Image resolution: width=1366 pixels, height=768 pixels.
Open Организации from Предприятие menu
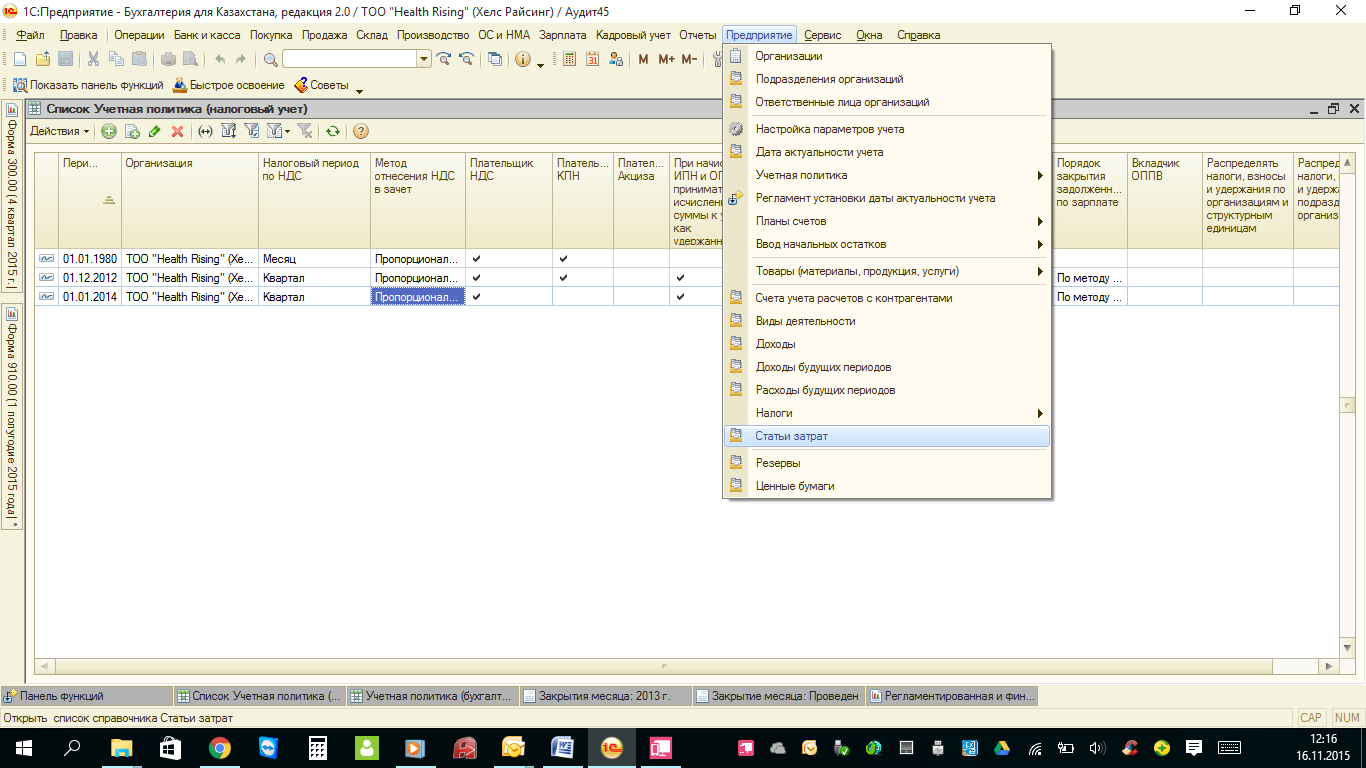[x=887, y=56]
